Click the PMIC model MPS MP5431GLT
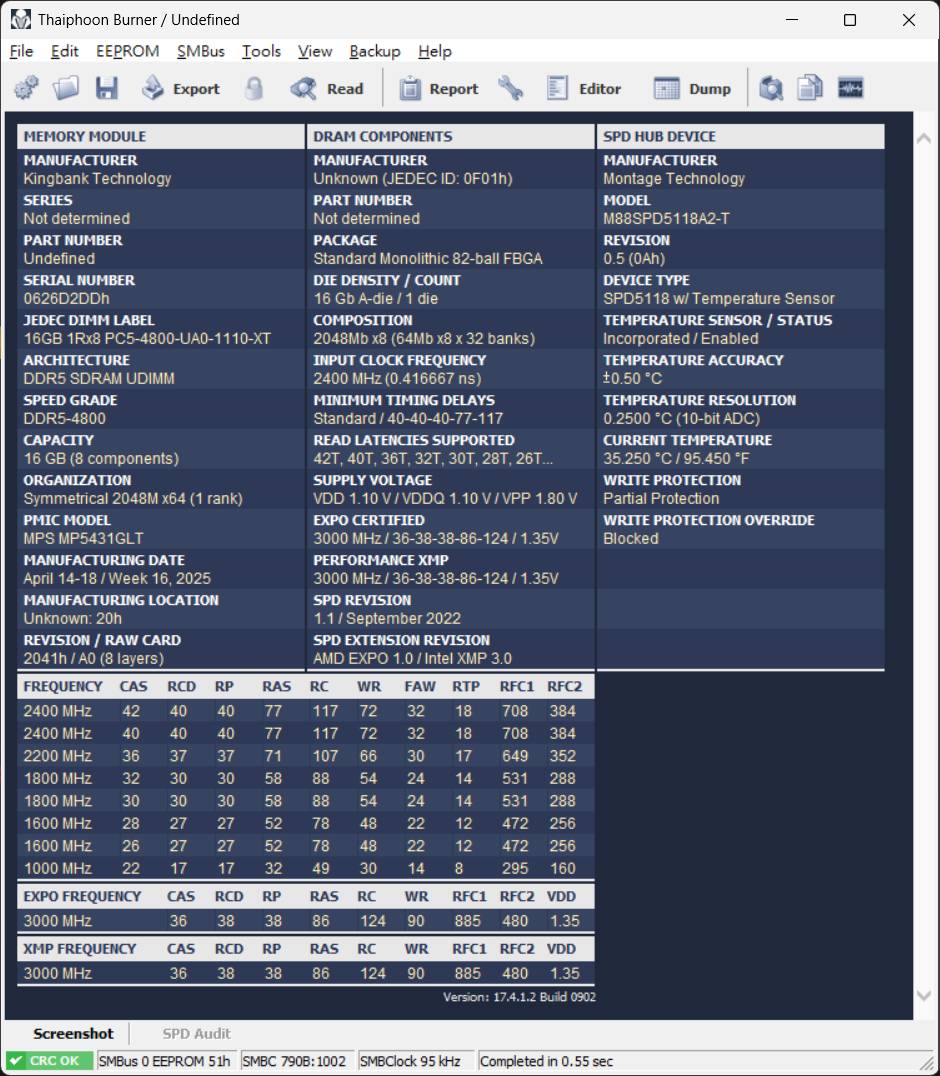 [x=84, y=538]
